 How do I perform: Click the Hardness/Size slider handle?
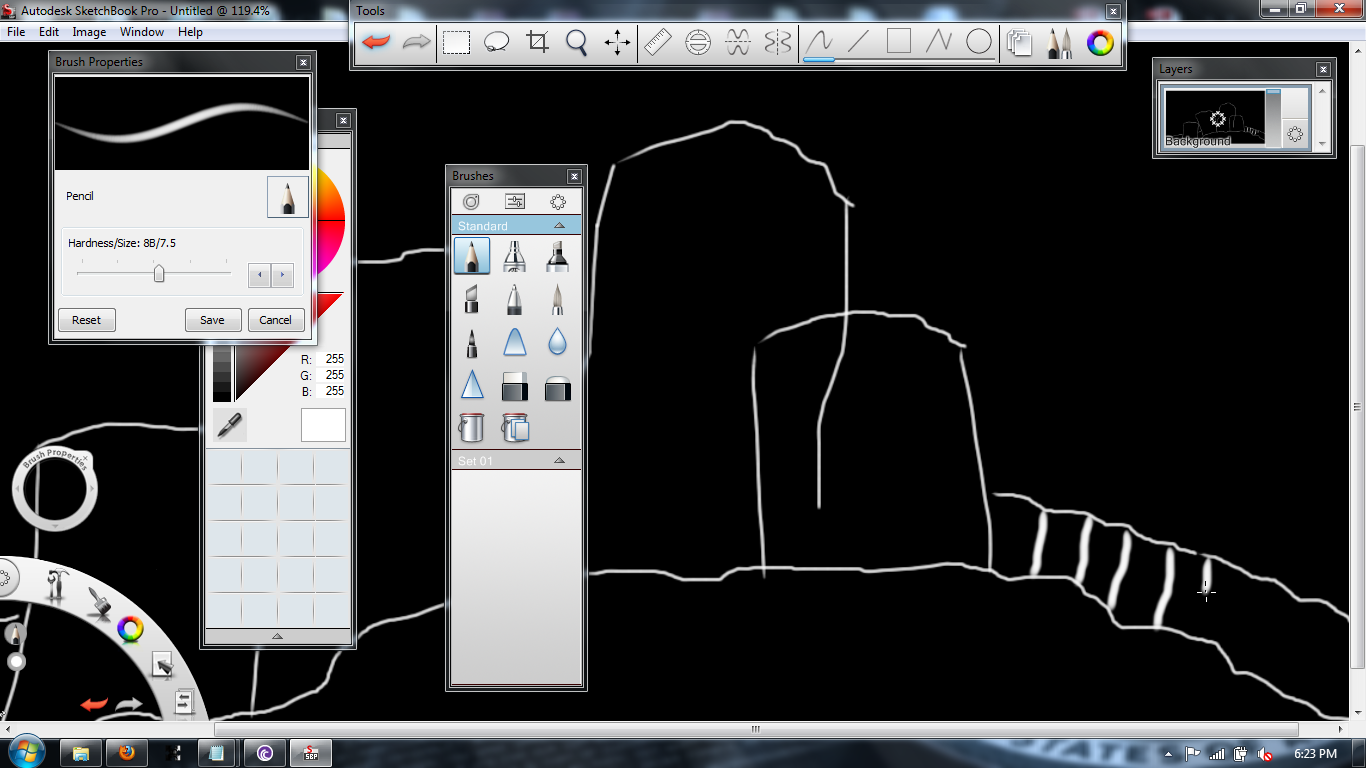(158, 274)
